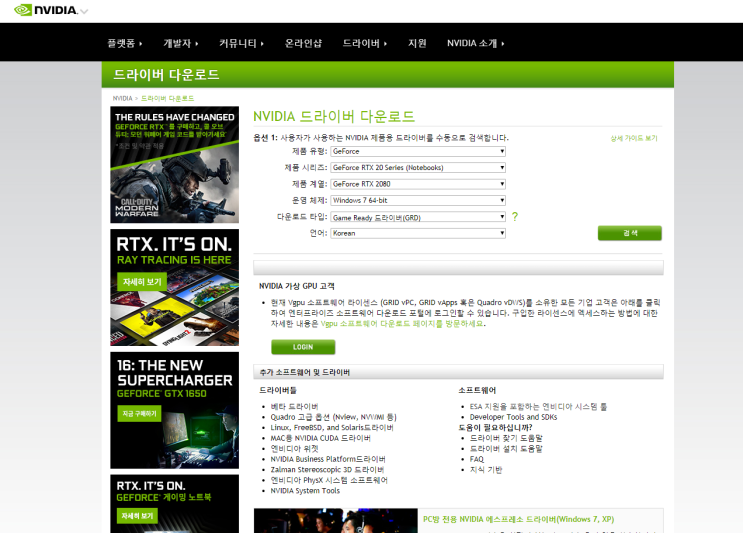Open the 베타 드라이버 link
The image size is (743, 533).
tap(294, 407)
